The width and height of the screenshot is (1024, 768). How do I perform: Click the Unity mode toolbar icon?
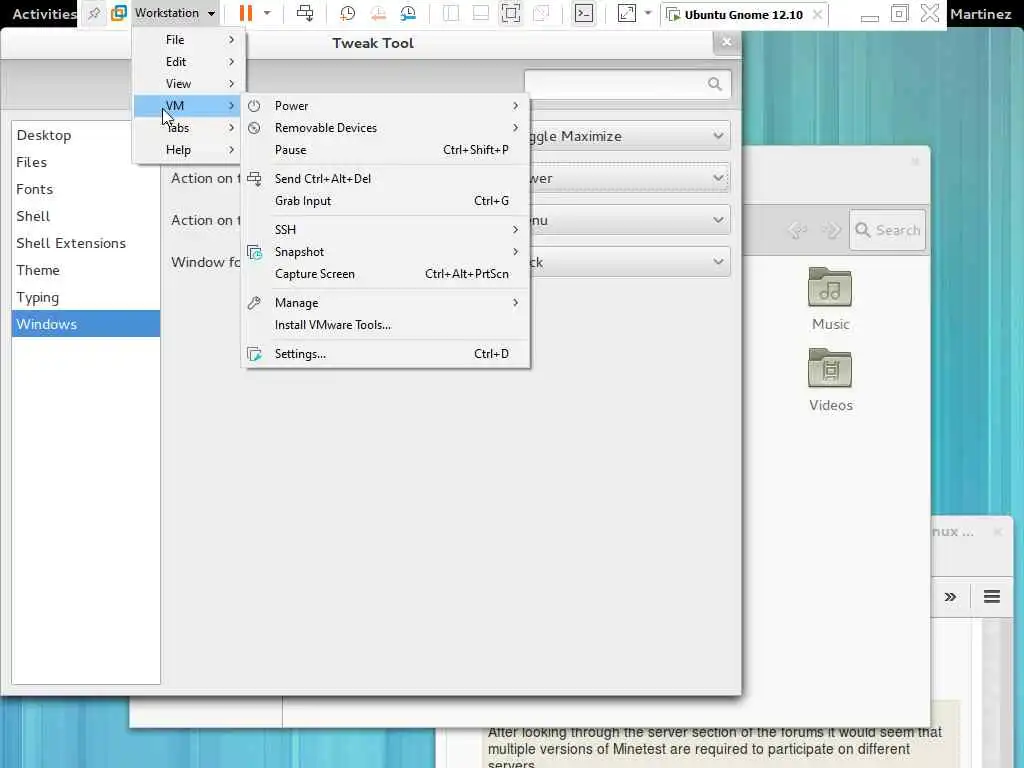541,13
